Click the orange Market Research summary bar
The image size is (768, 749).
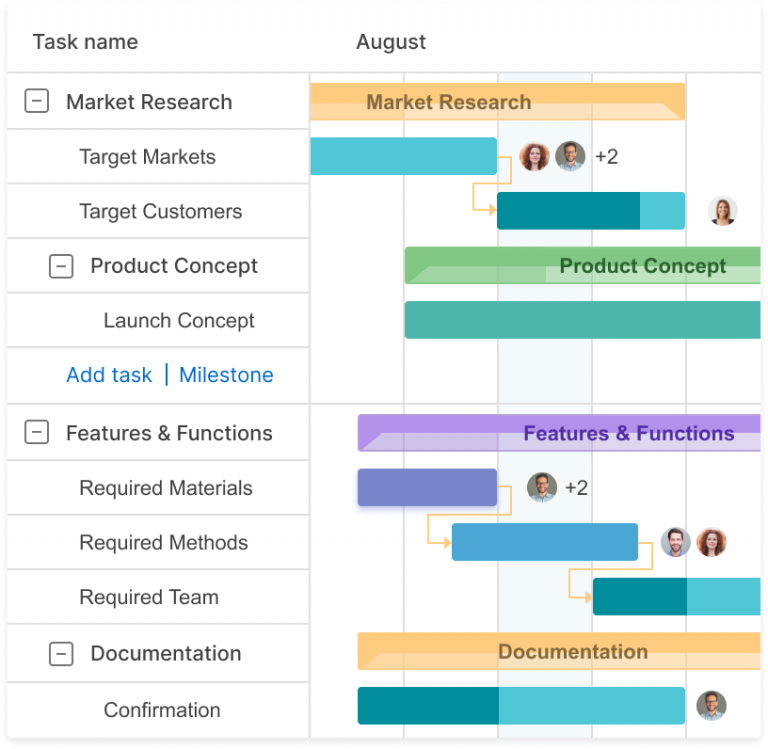click(x=497, y=102)
